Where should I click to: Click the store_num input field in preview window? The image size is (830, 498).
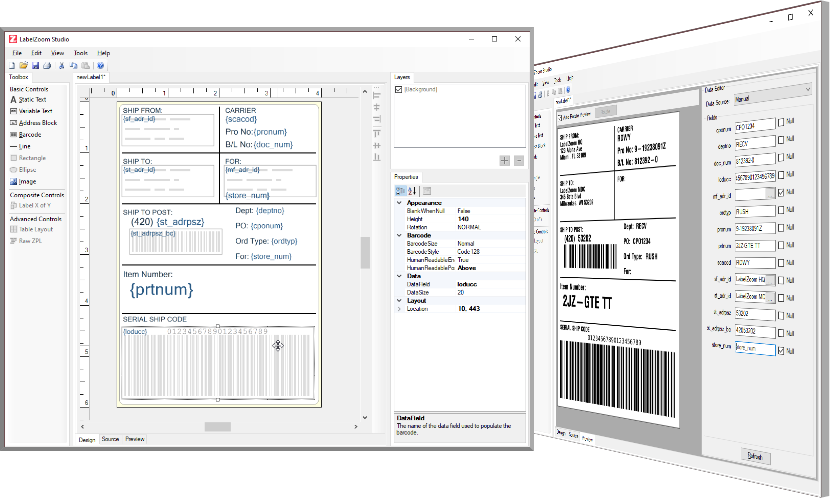(x=755, y=349)
